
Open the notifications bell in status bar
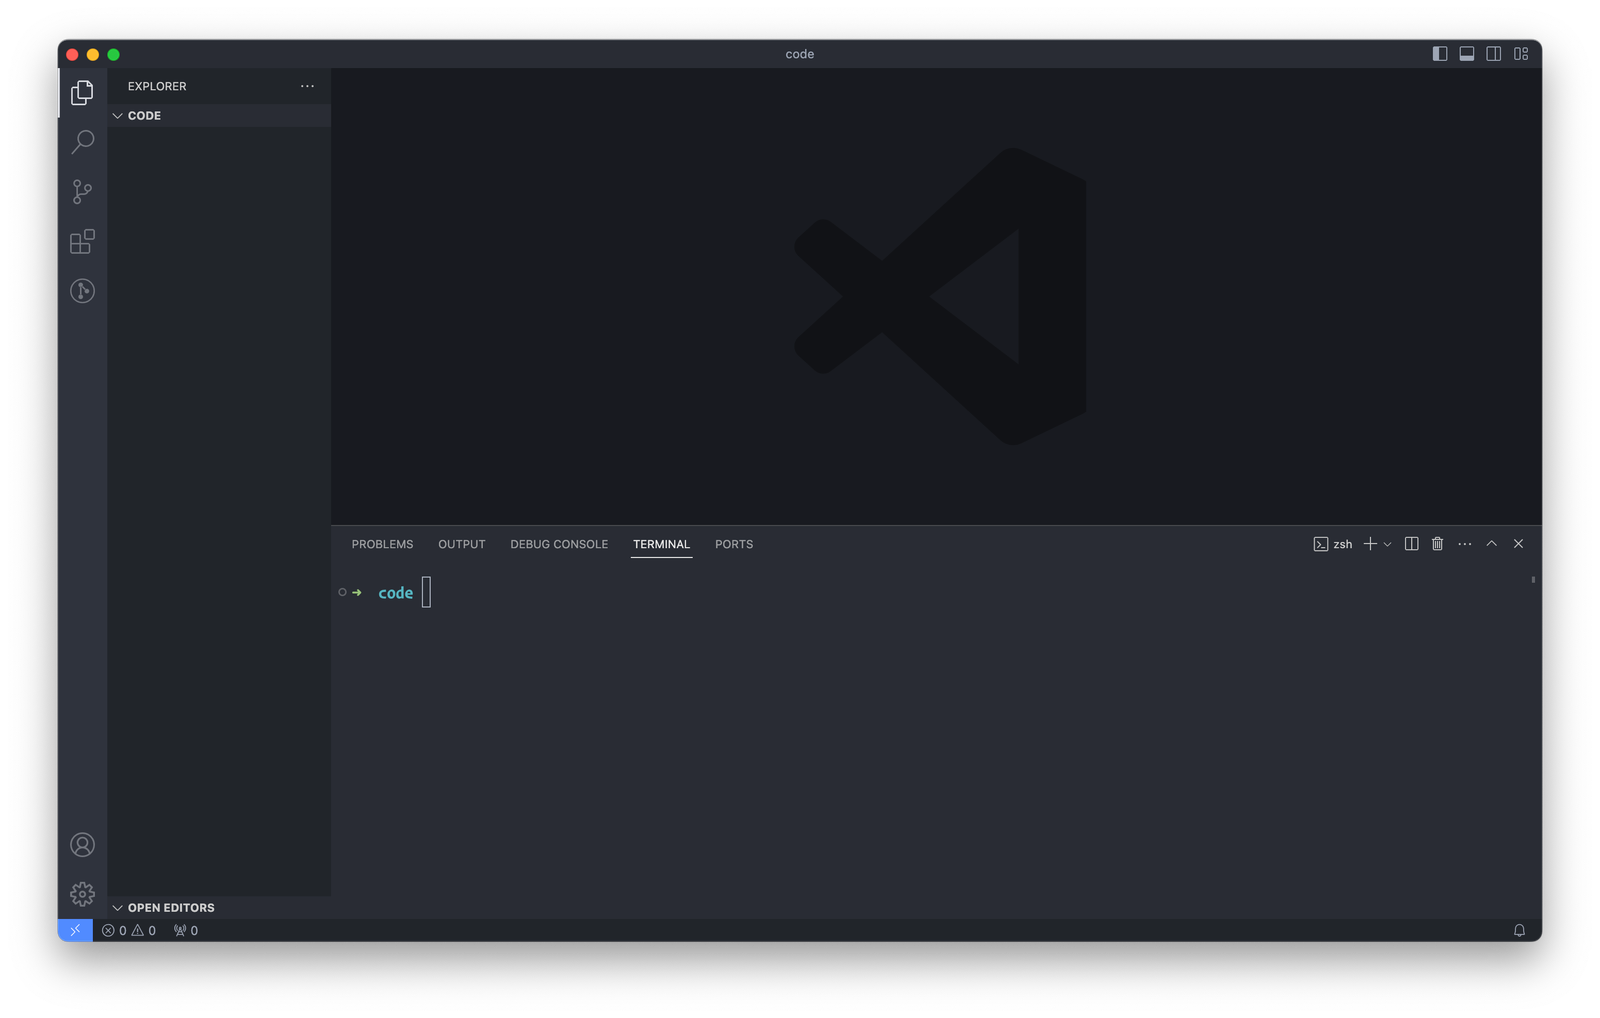[1520, 930]
